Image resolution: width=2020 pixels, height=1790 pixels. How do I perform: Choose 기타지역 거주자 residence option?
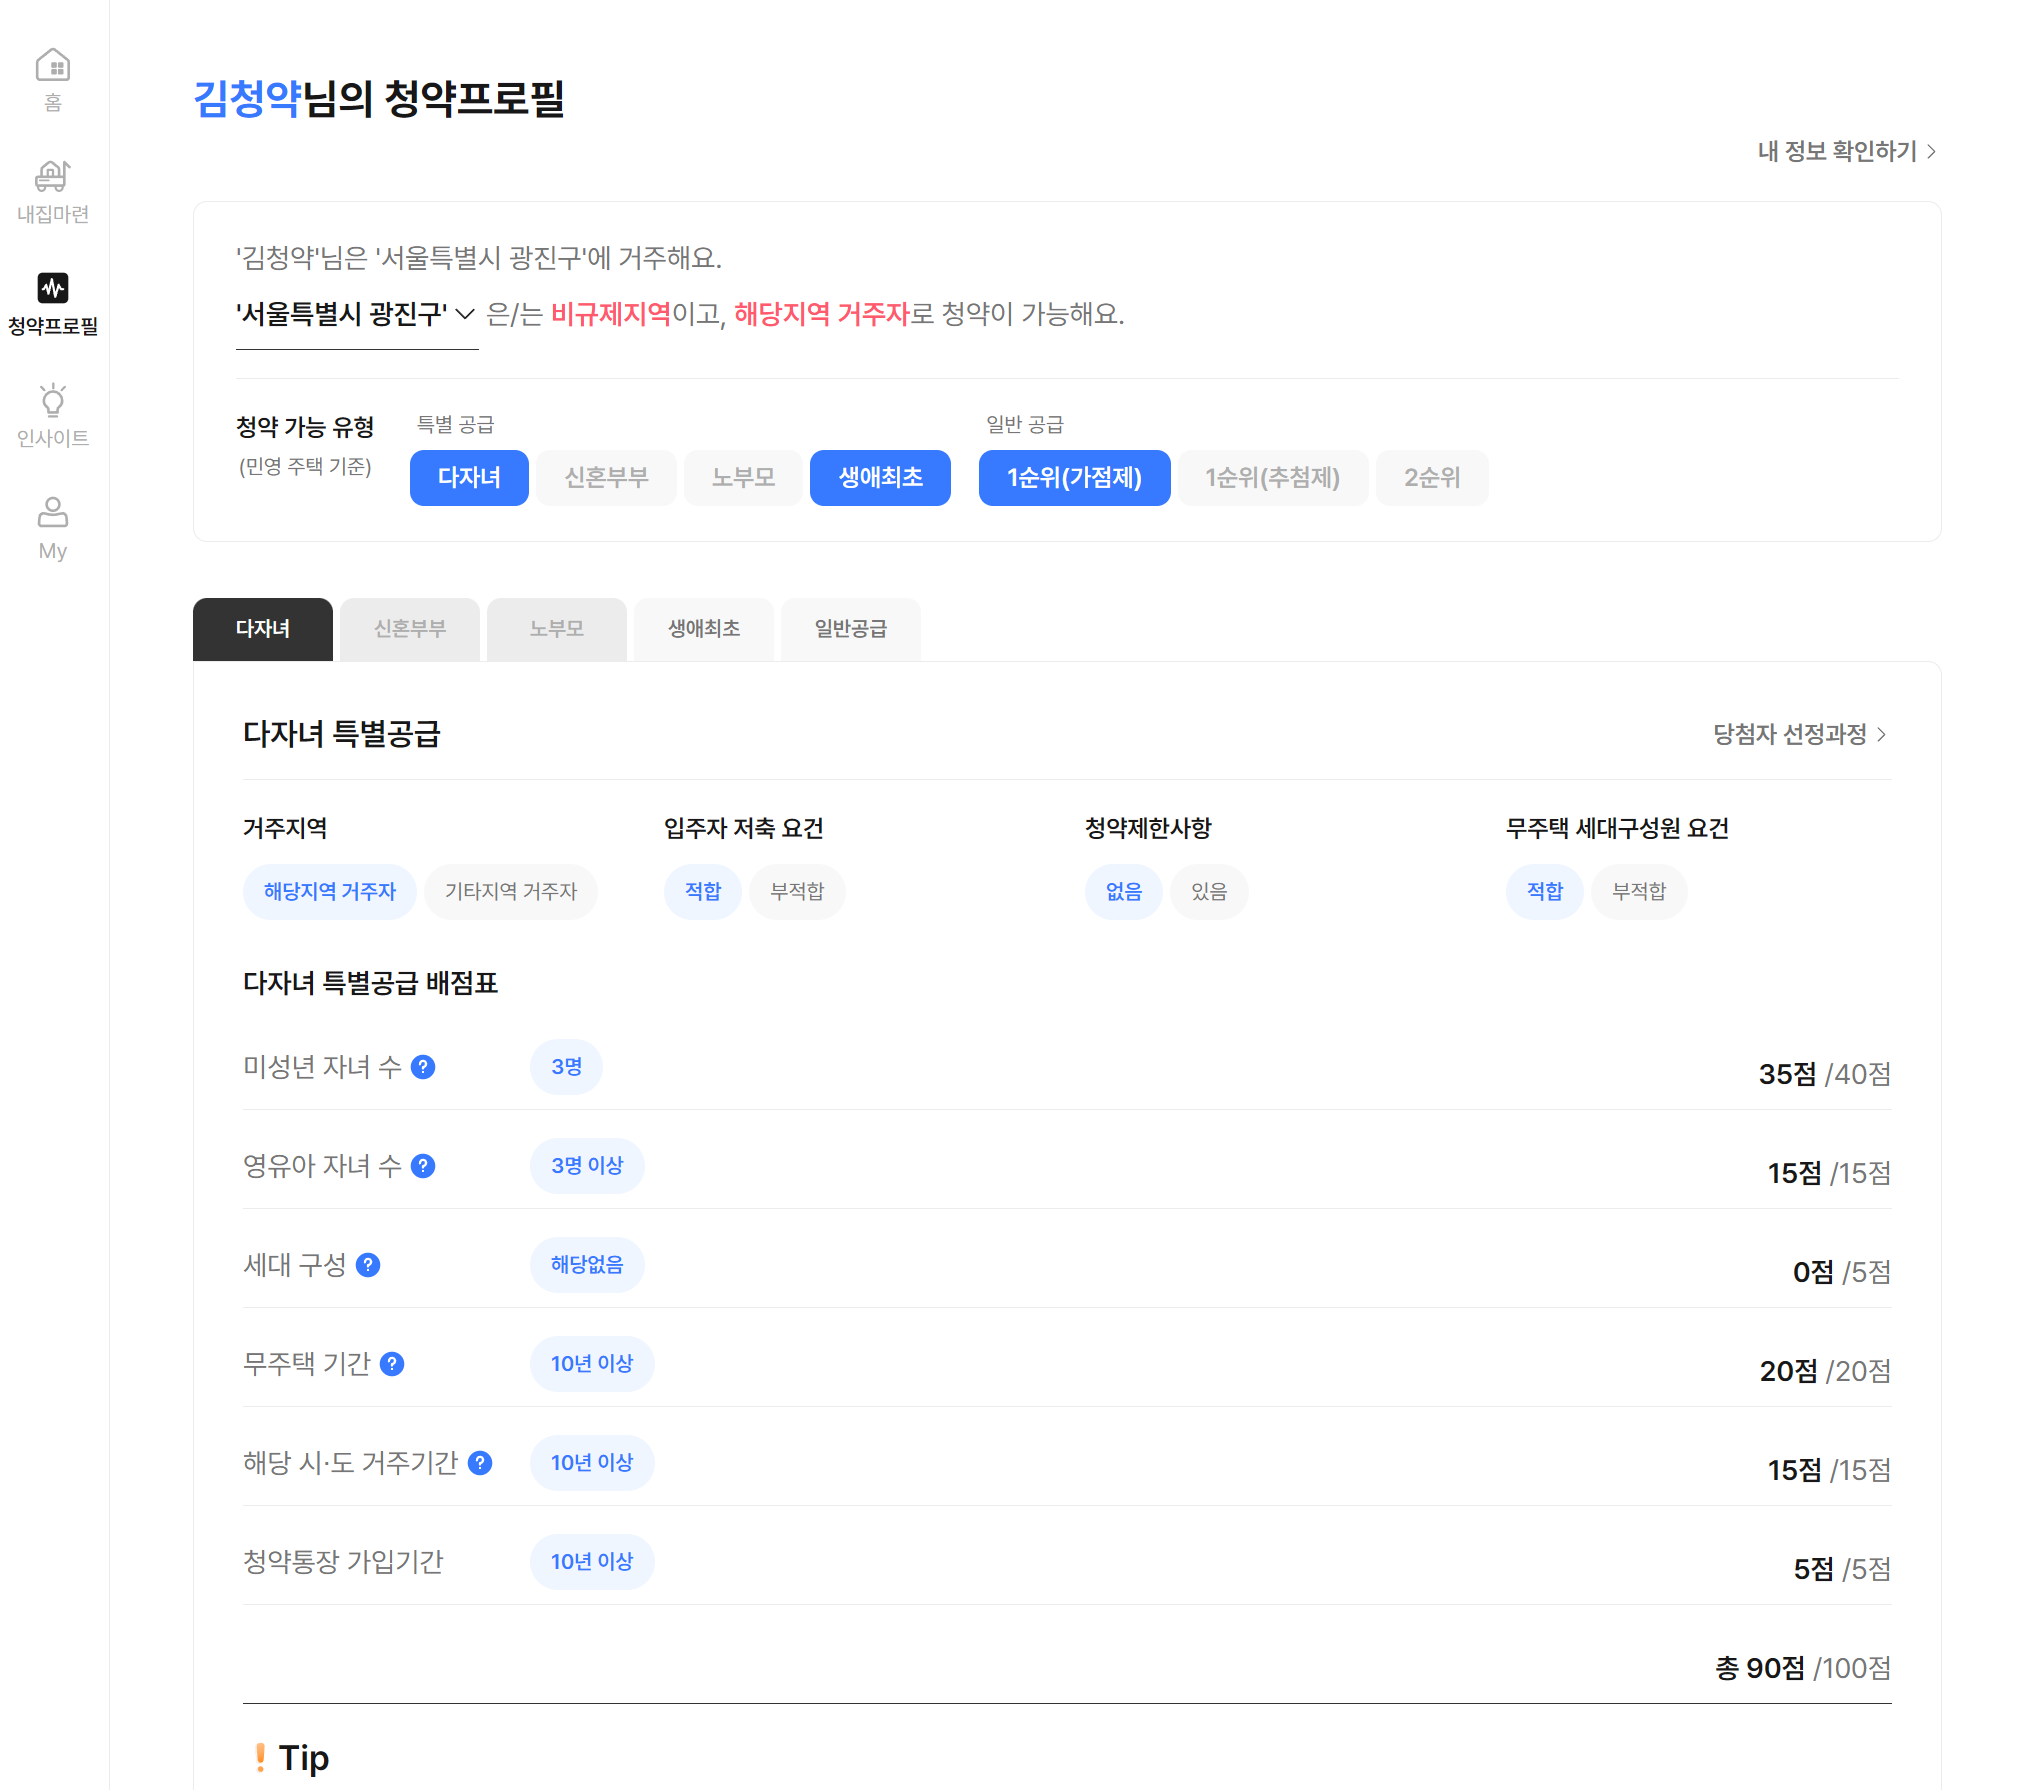coord(511,892)
